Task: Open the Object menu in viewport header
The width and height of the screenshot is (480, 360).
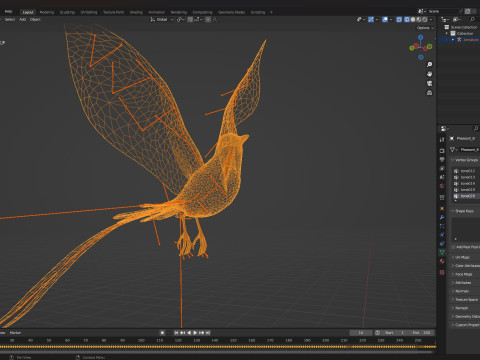Action: (35, 19)
